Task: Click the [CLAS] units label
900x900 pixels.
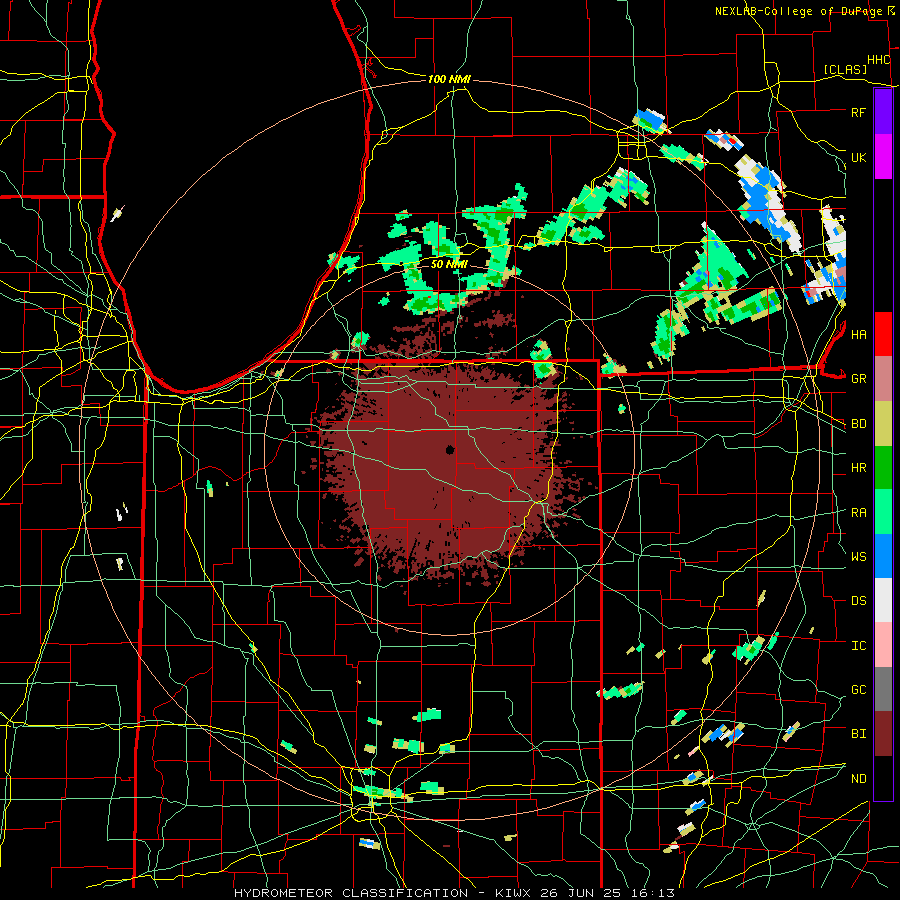Action: 845,70
